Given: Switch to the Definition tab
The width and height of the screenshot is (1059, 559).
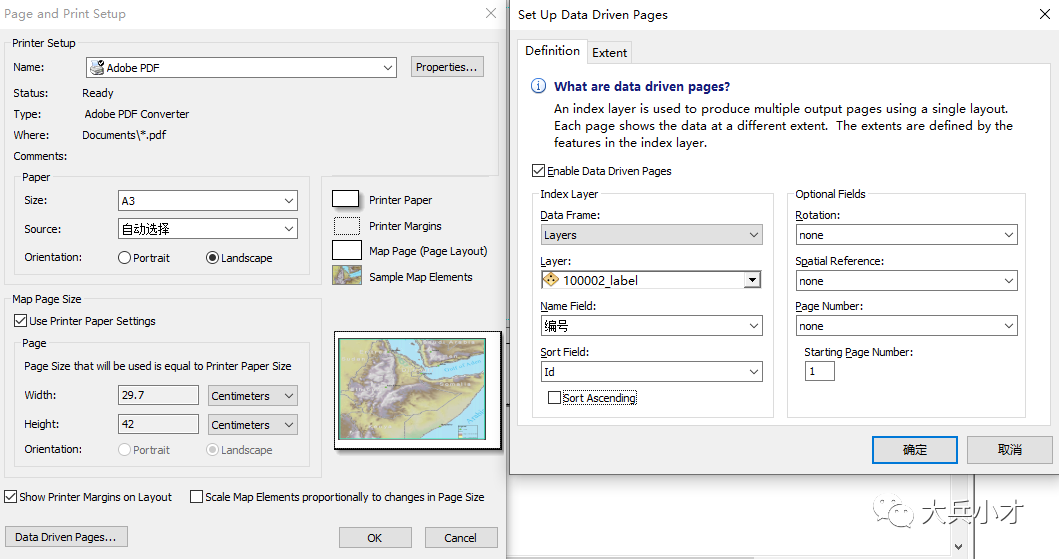Looking at the screenshot, I should tap(552, 51).
